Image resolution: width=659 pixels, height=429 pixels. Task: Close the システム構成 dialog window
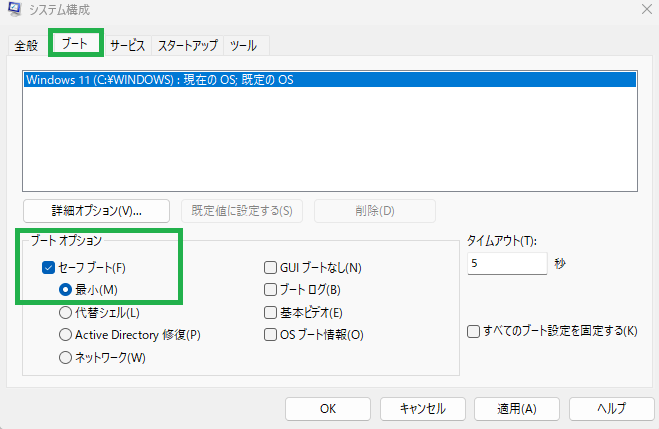pyautogui.click(x=647, y=9)
